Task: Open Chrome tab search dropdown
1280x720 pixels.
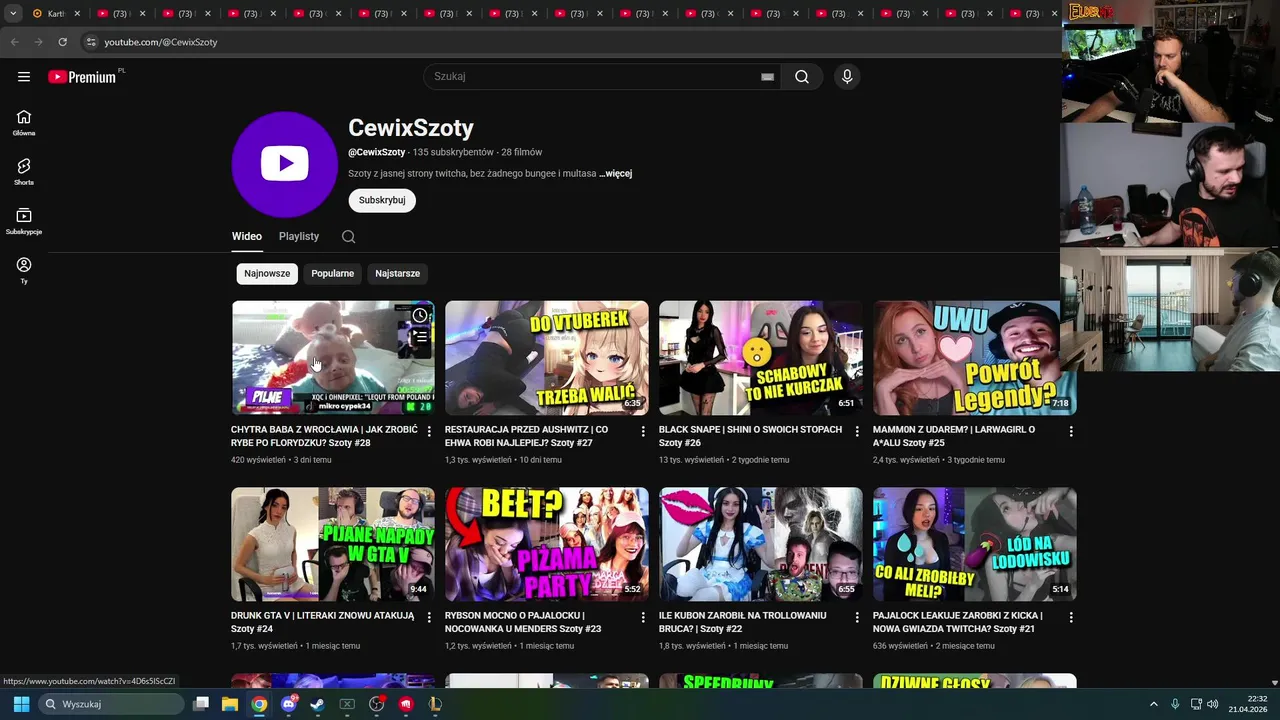Action: (x=13, y=14)
